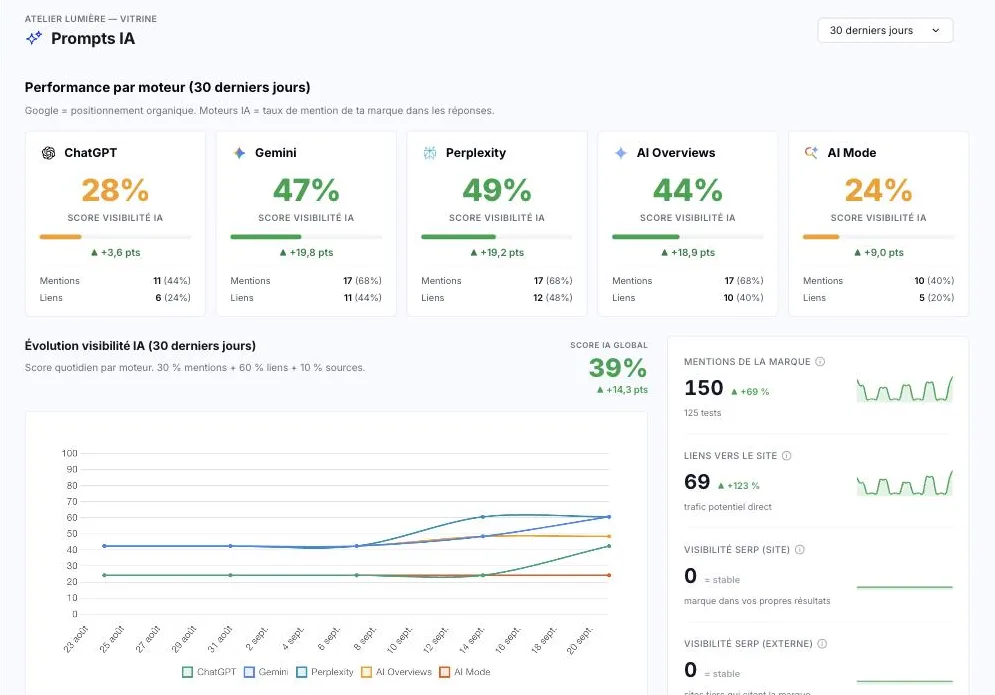Viewport: 995px width, 695px height.
Task: Click the 14 sept. data point on the Perplexity line
Action: point(483,517)
